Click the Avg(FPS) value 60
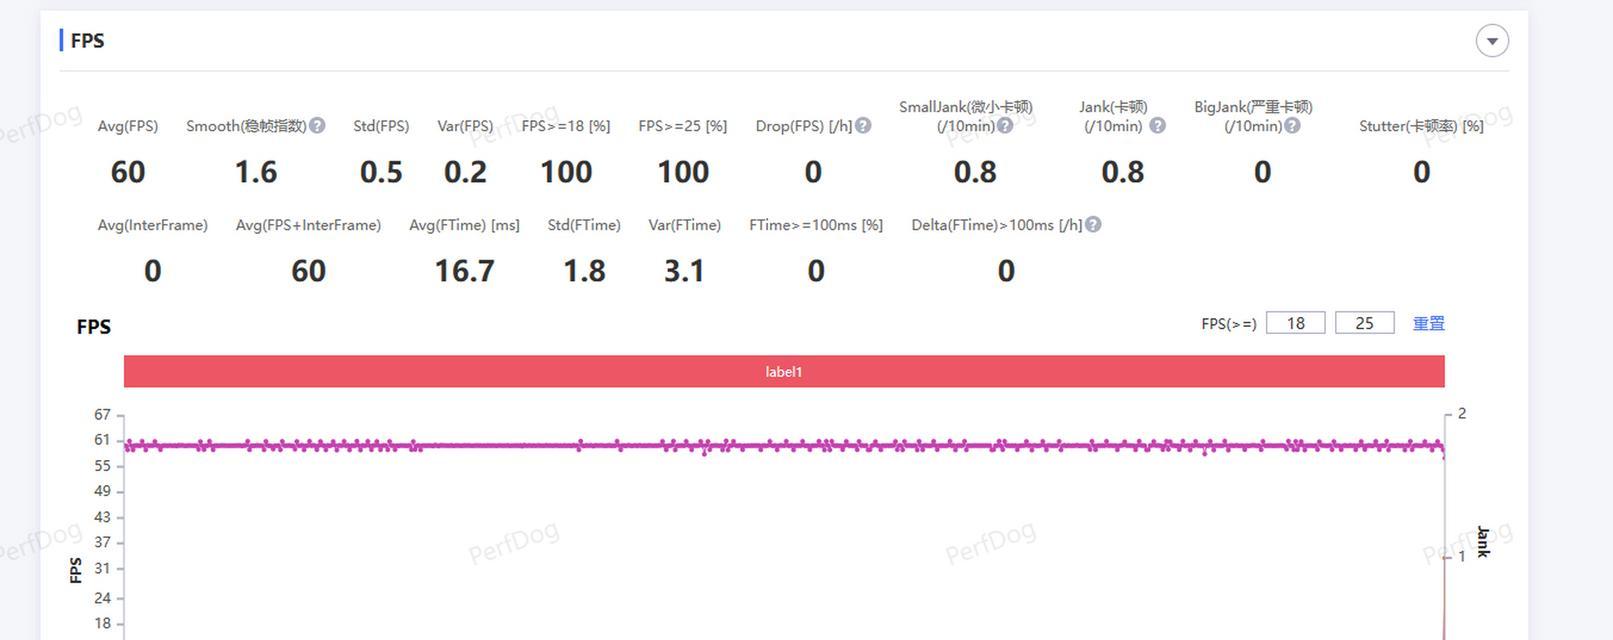This screenshot has width=1613, height=640. click(128, 172)
